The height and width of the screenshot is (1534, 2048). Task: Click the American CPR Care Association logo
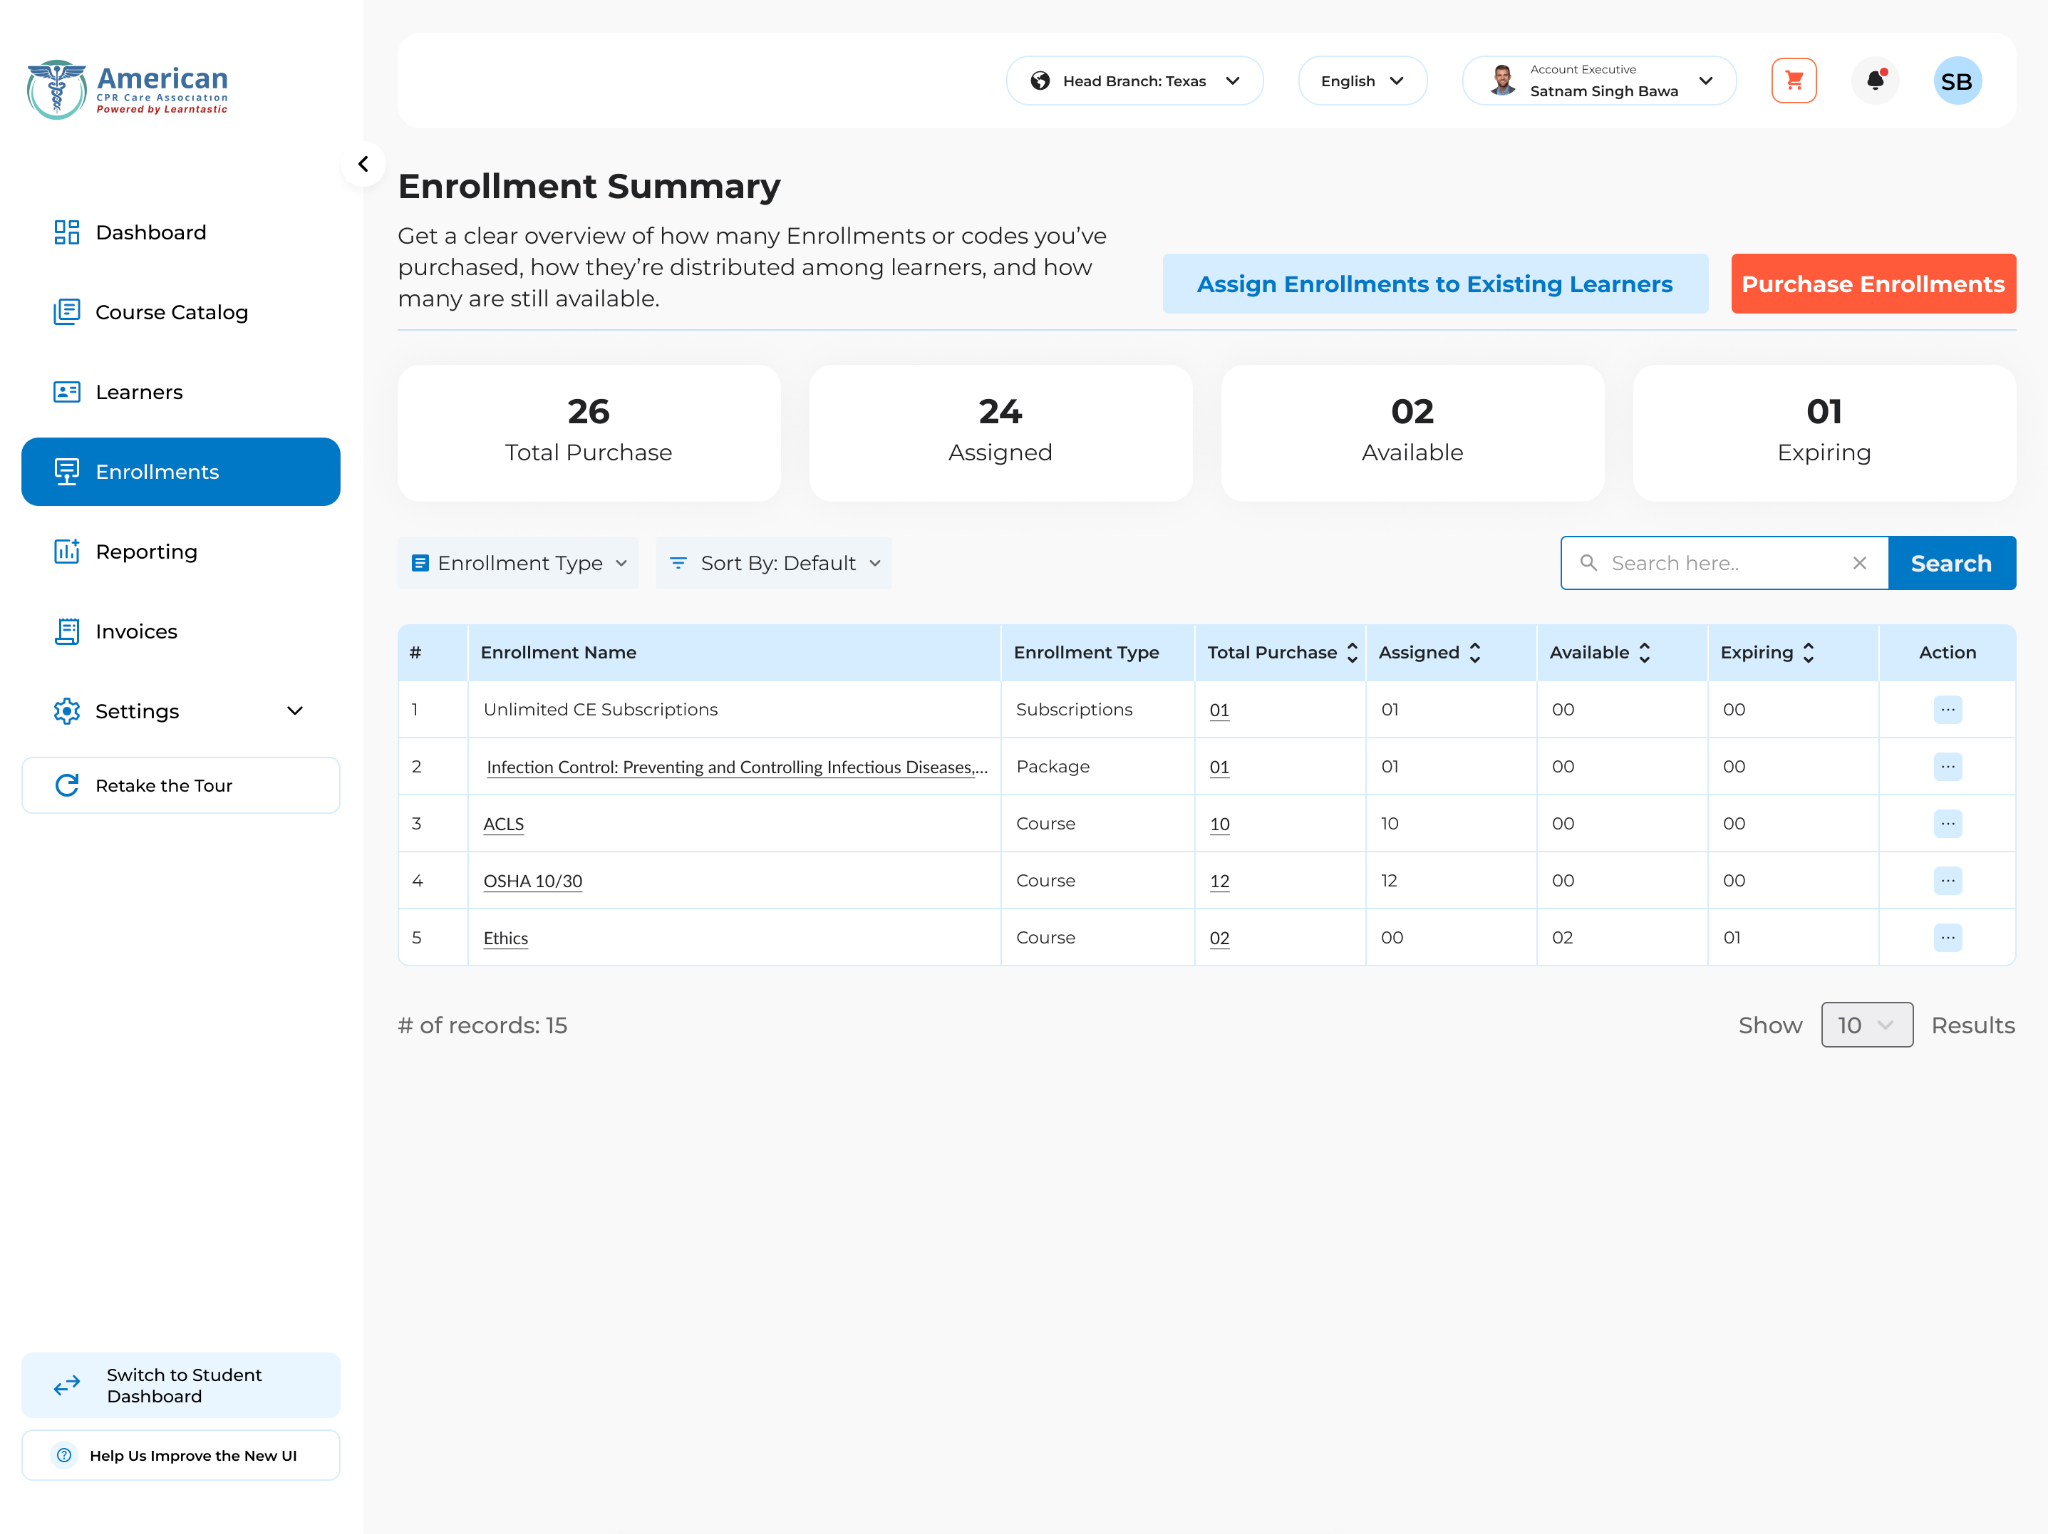tap(127, 90)
